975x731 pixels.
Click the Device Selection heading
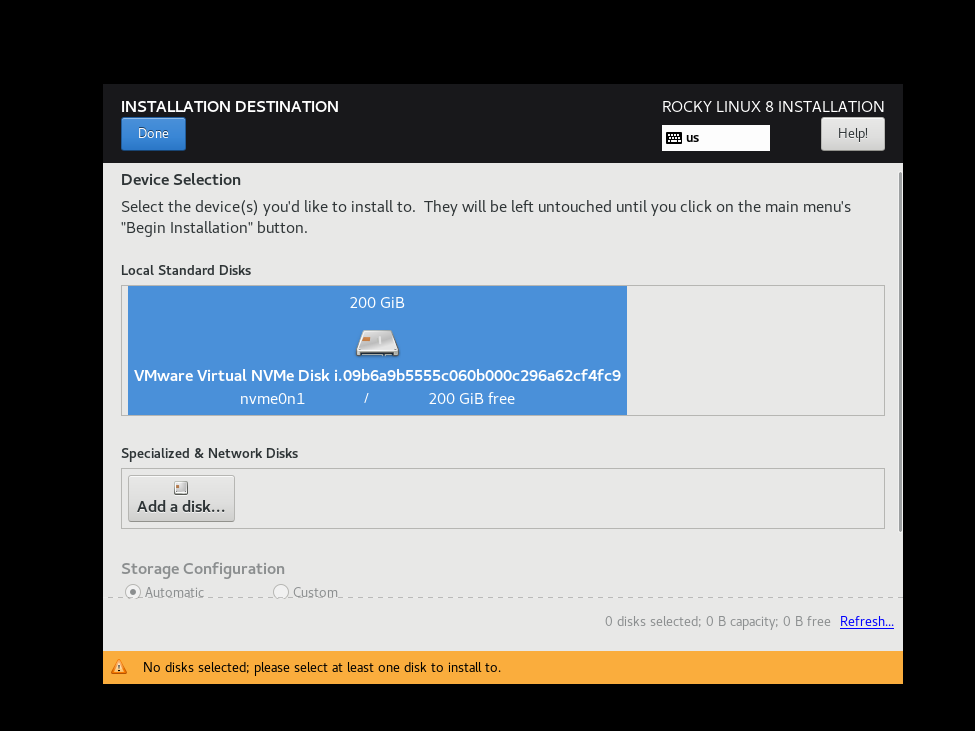181,180
